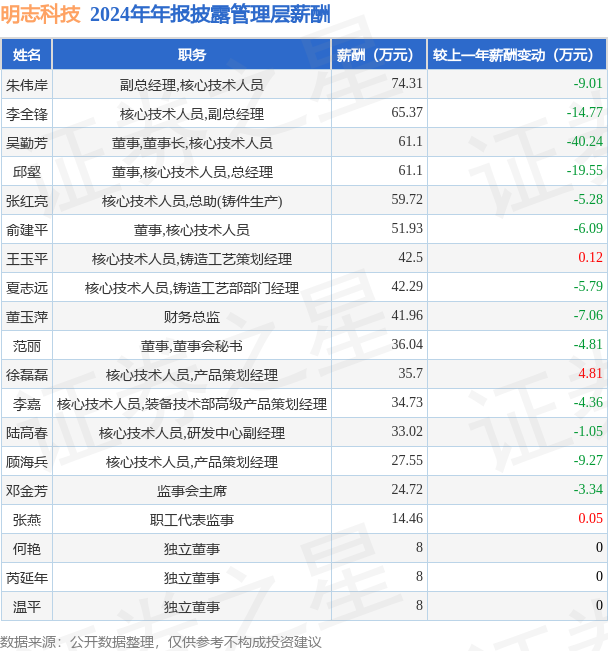
Task: Click the salary value 42.5
Action: (410, 257)
